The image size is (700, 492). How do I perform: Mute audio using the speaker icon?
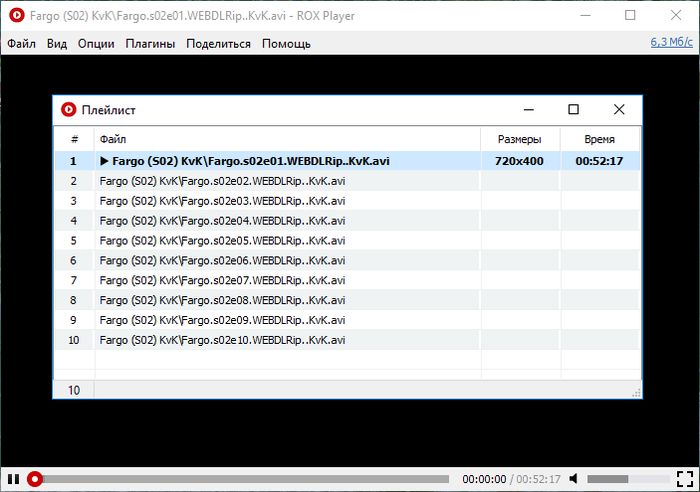(575, 479)
